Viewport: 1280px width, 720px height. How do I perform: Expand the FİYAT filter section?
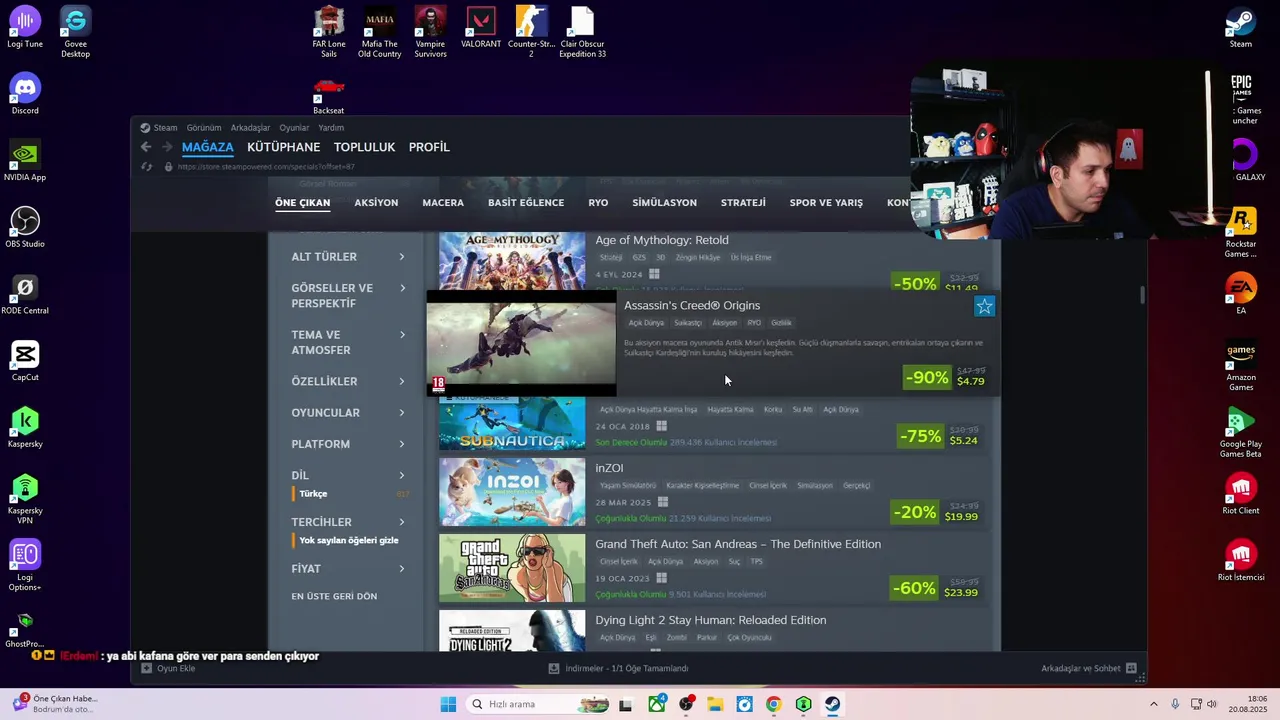[x=348, y=569]
